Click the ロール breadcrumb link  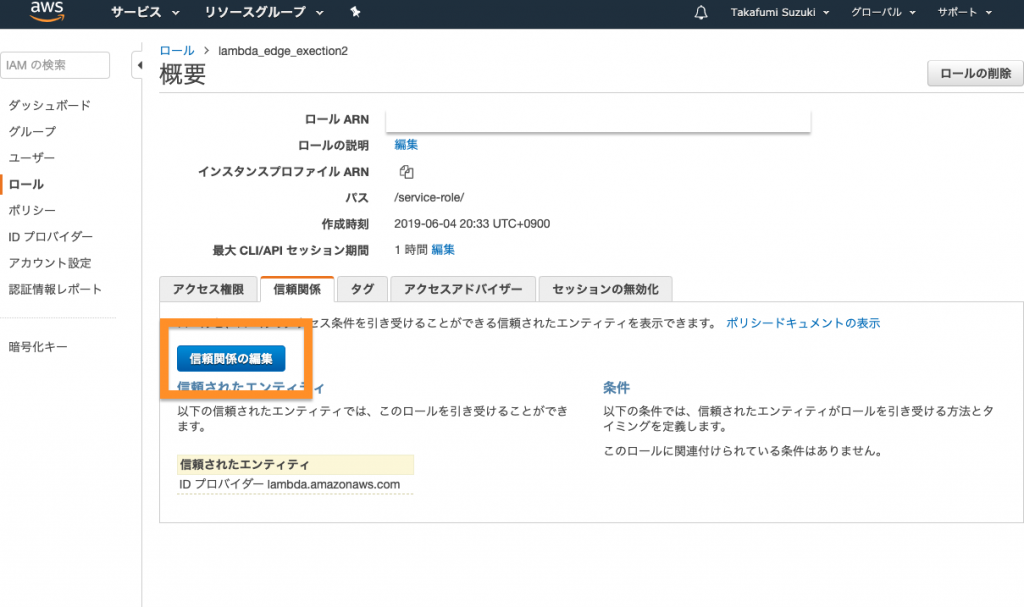point(177,51)
